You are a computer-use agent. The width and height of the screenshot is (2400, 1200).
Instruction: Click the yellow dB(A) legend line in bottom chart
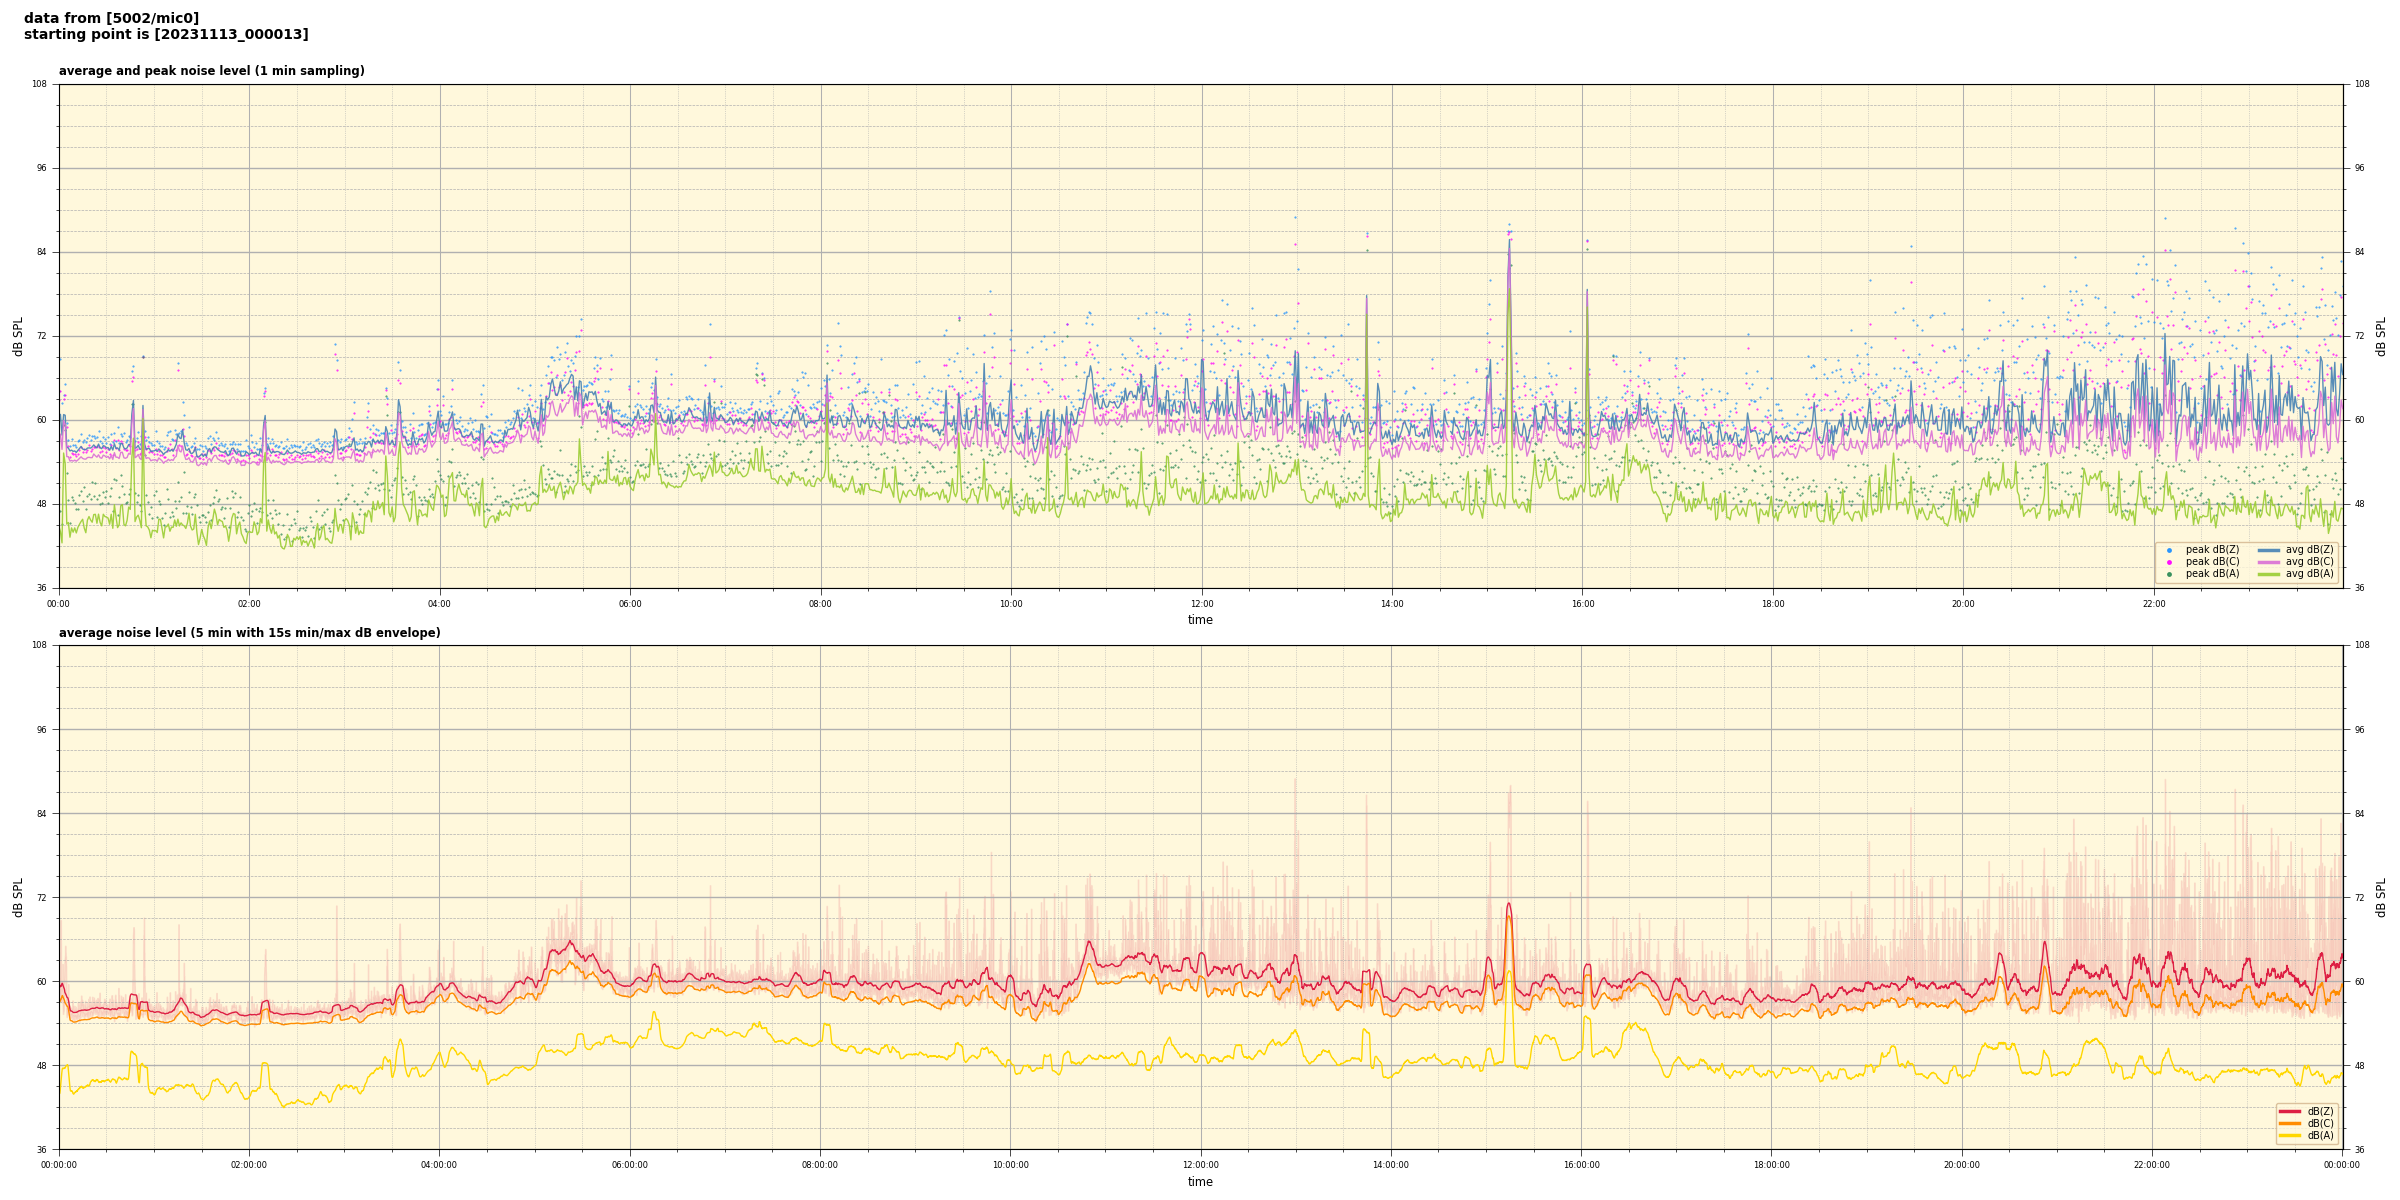2290,1135
